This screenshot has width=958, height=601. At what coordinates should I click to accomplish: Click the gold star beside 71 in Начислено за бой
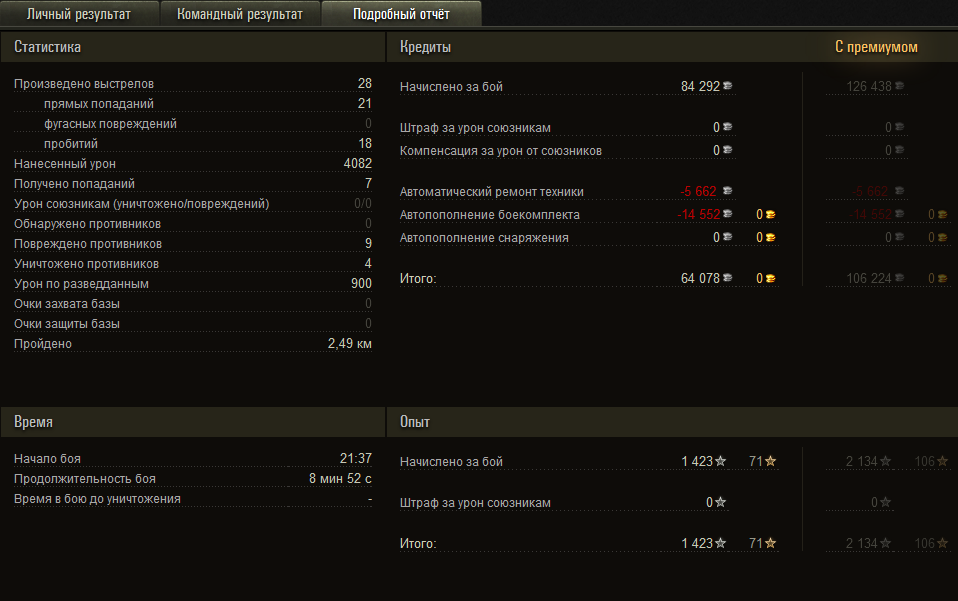(x=770, y=461)
